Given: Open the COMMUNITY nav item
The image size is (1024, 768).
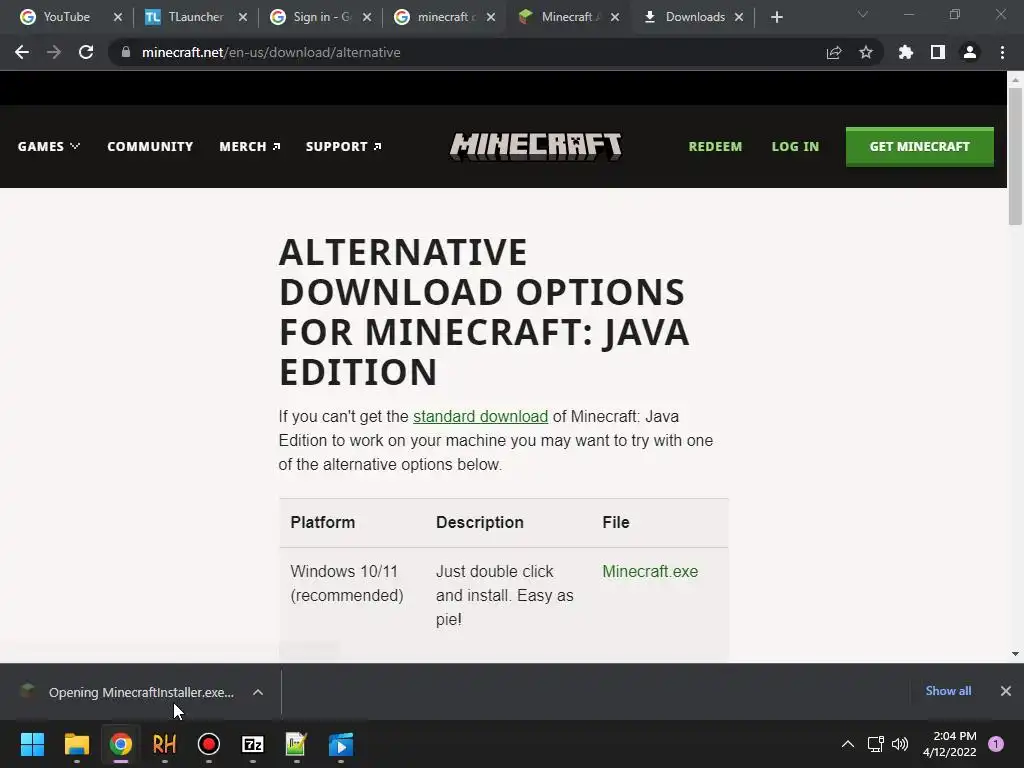Looking at the screenshot, I should (150, 146).
